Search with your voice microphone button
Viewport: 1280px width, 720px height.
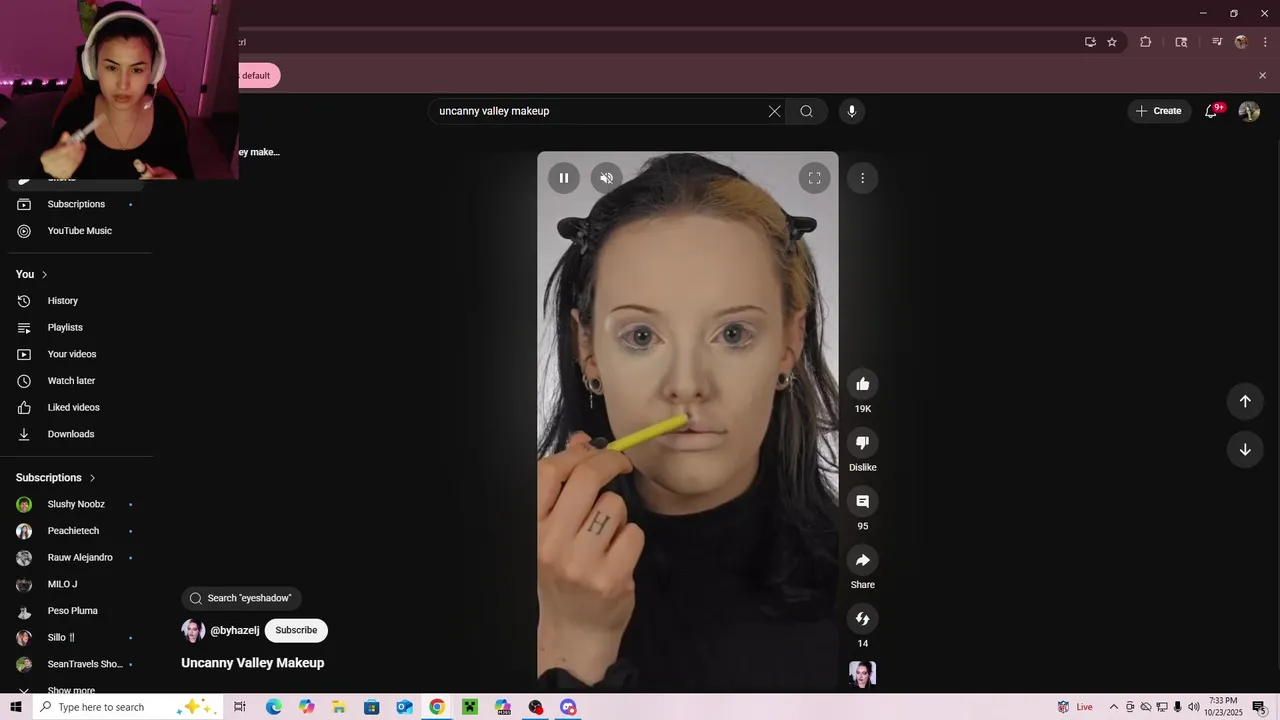[x=852, y=111]
